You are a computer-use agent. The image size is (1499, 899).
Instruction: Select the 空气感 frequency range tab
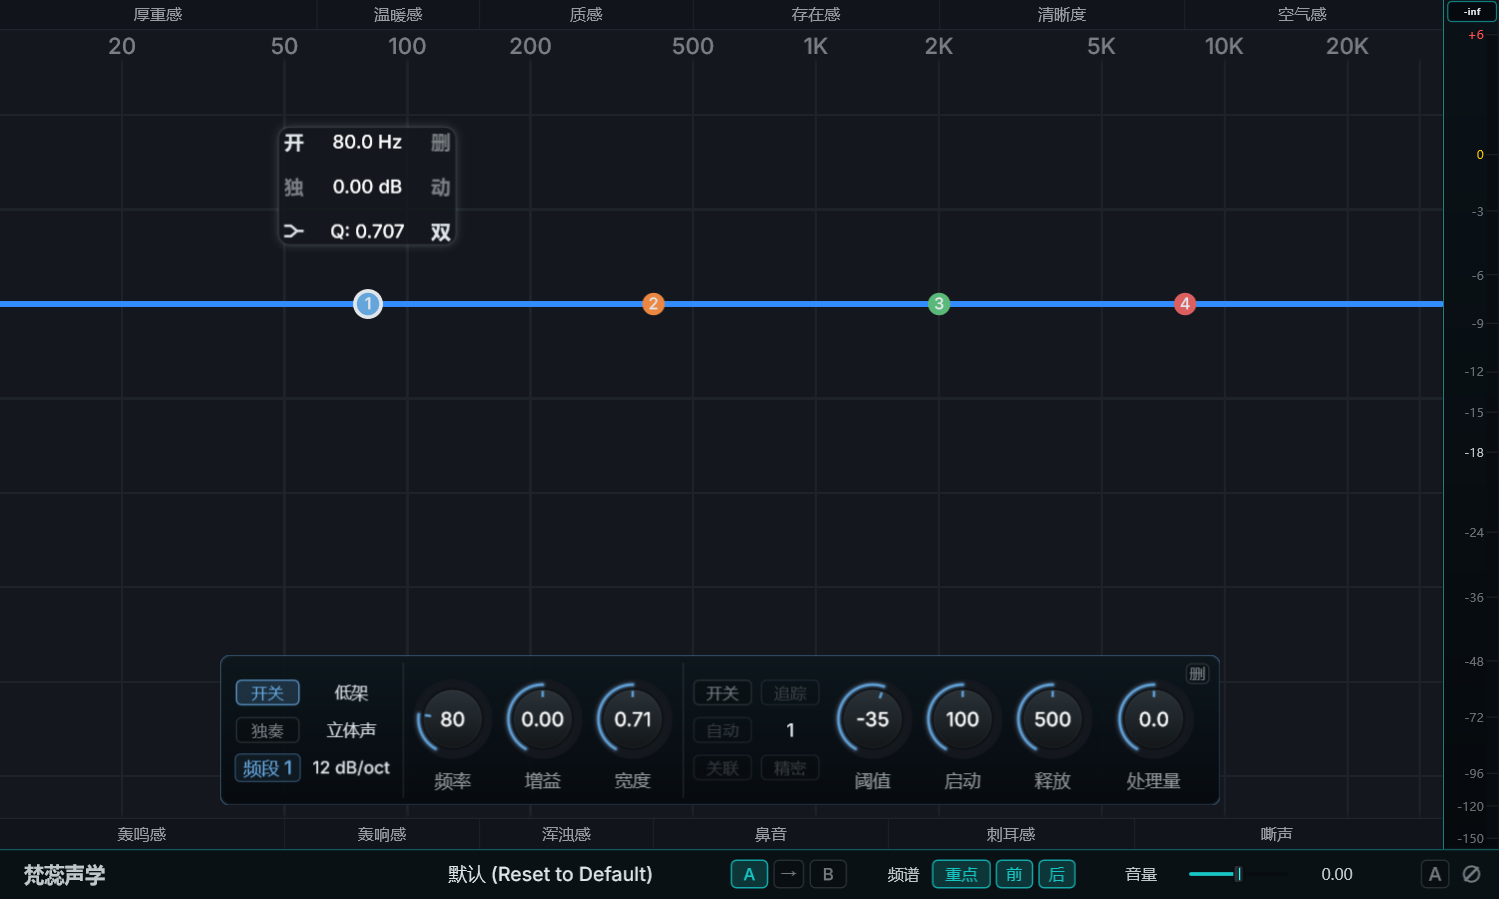pos(1302,15)
